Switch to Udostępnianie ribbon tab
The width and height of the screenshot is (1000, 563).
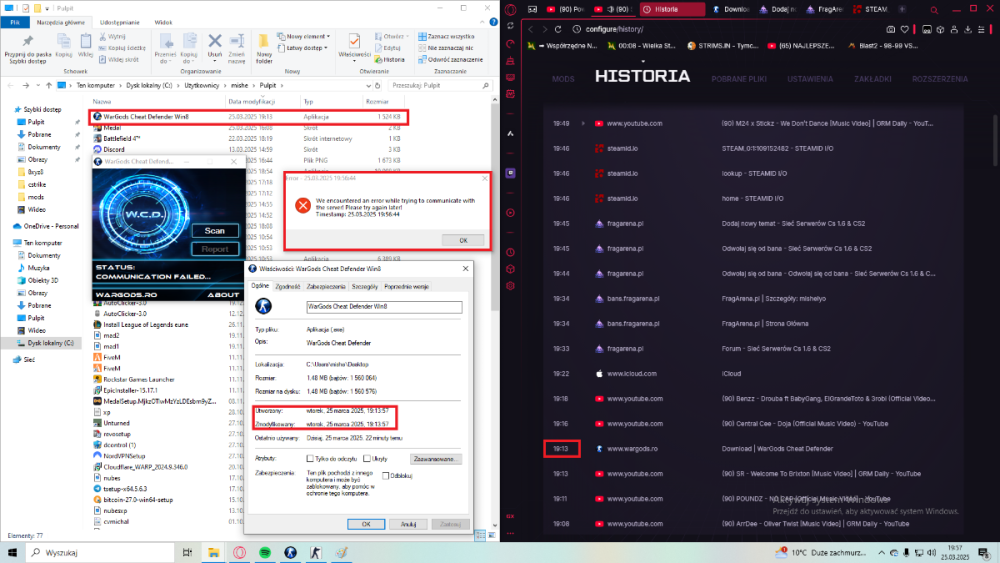[x=119, y=22]
